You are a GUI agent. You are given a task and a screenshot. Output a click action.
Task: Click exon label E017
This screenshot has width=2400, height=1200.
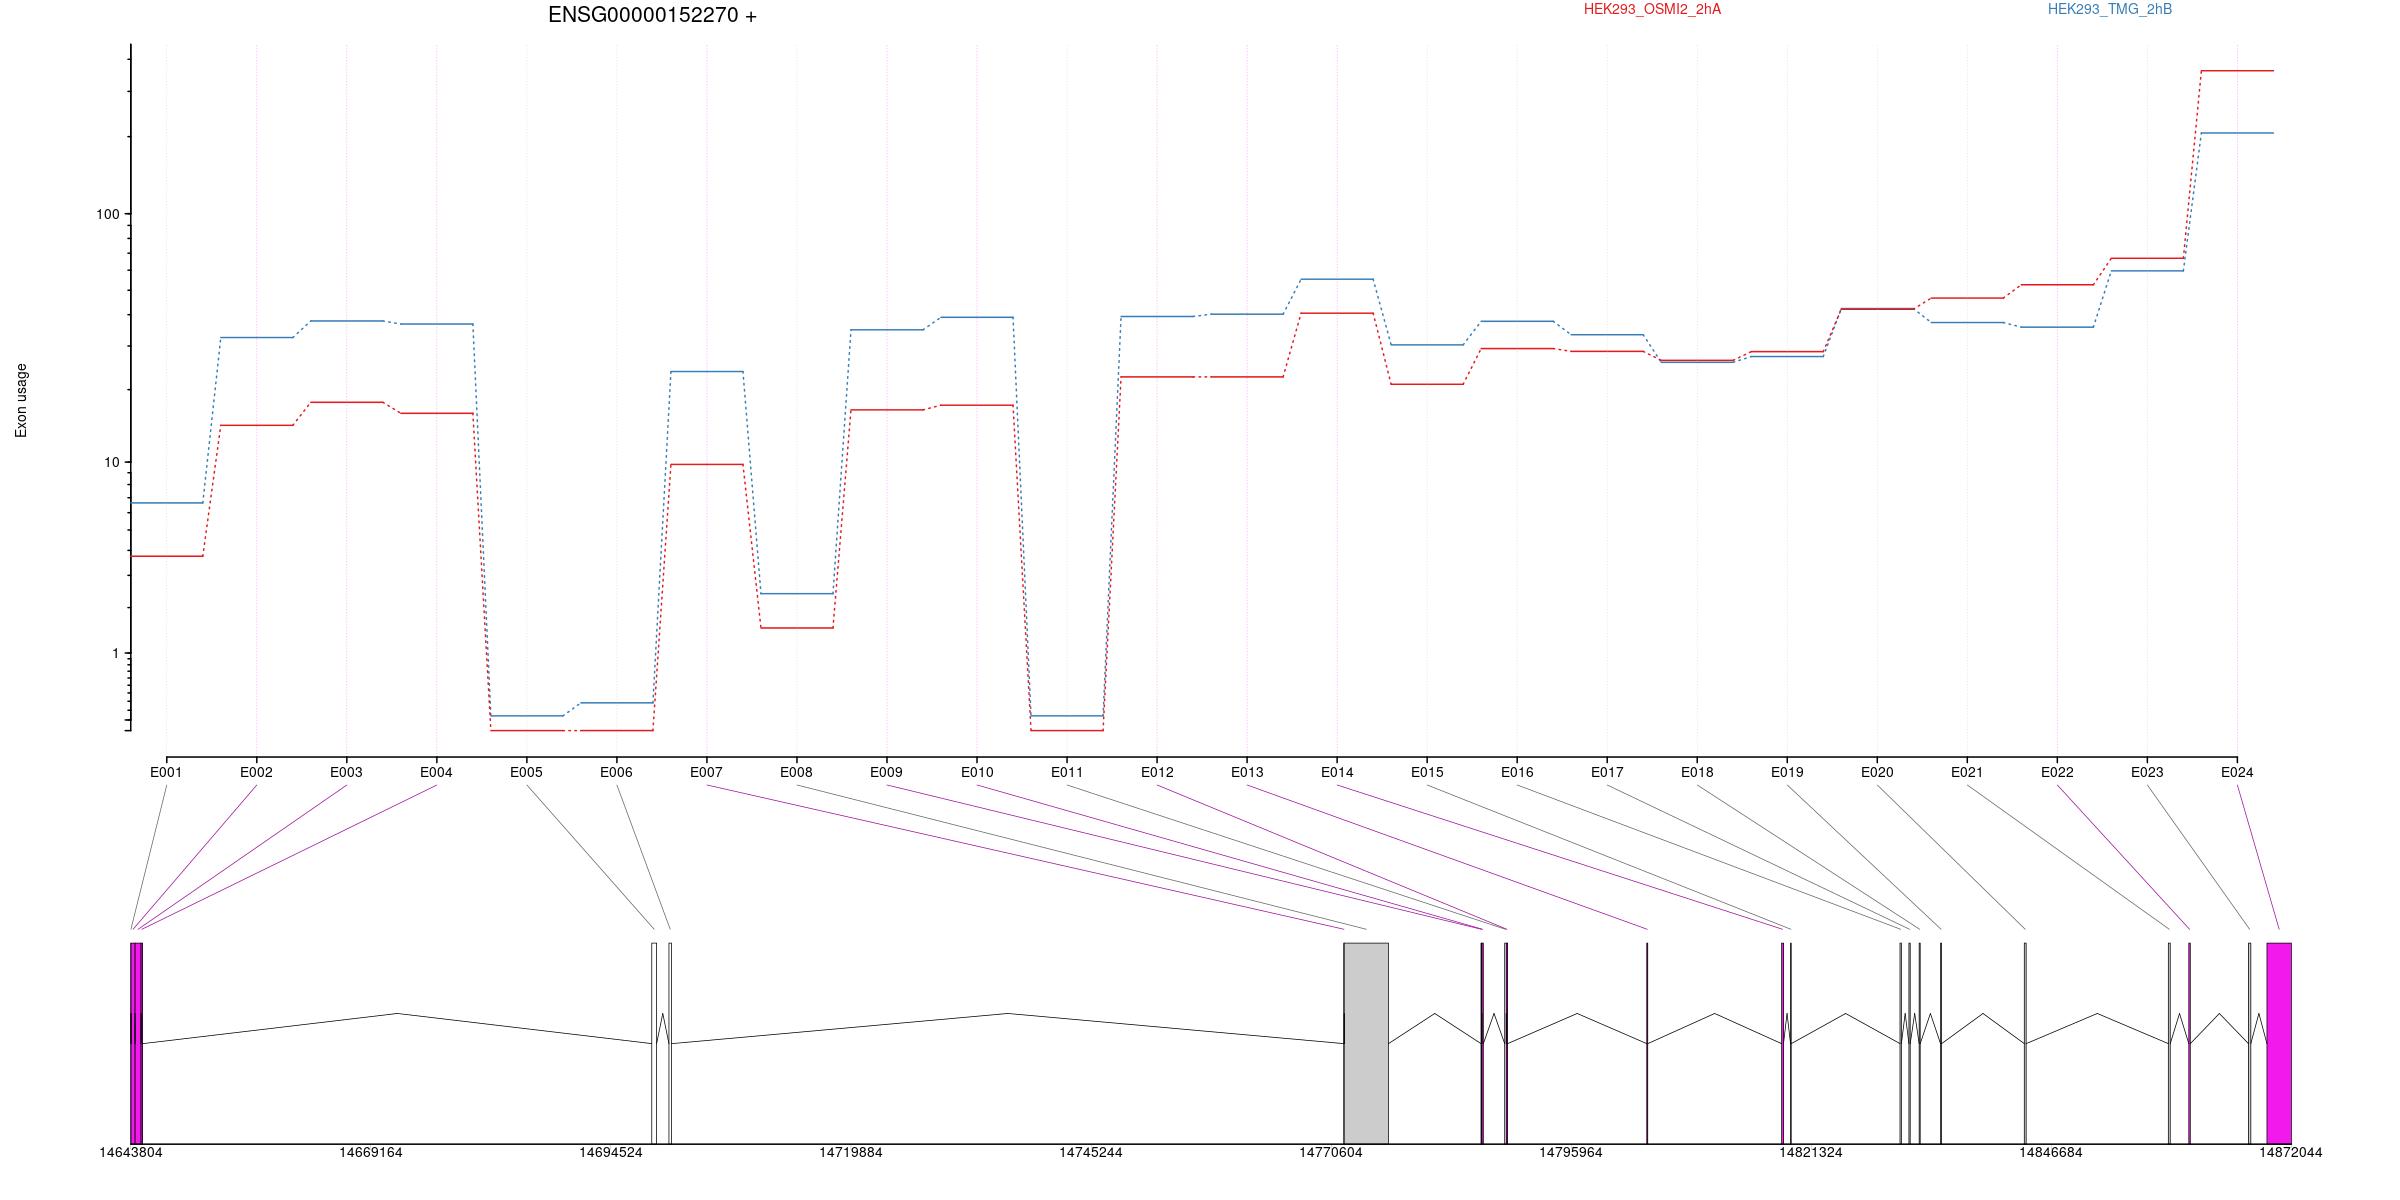click(1607, 772)
